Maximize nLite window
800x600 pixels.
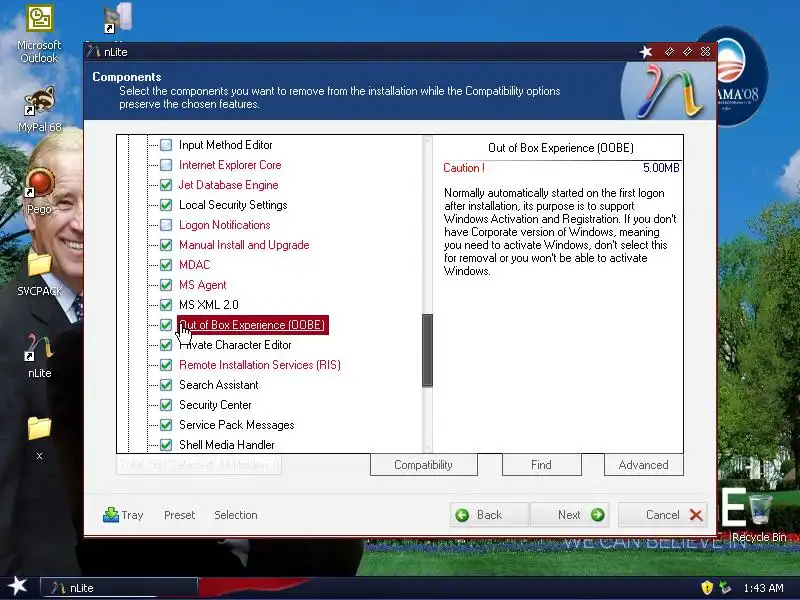[687, 52]
